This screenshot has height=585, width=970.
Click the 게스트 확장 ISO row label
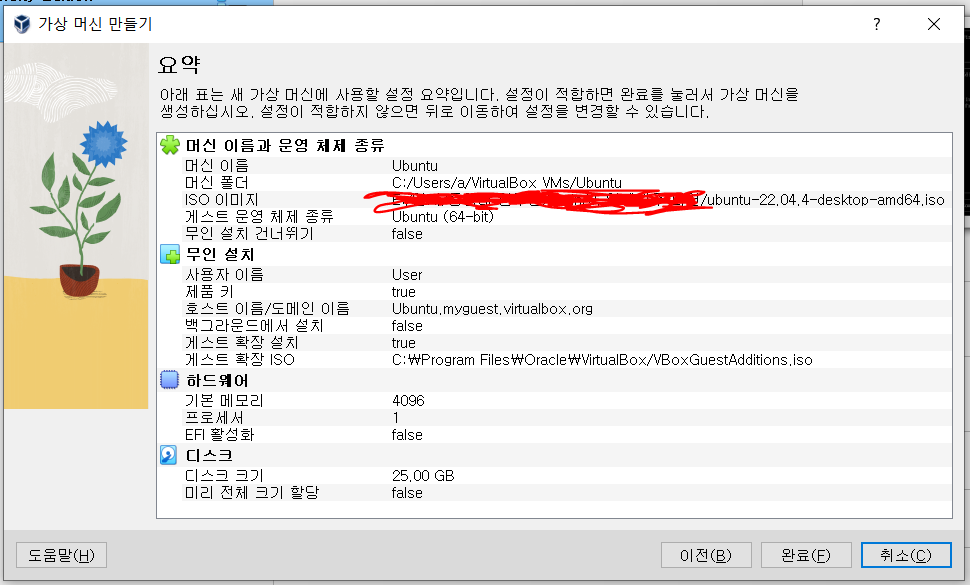tap(240, 360)
